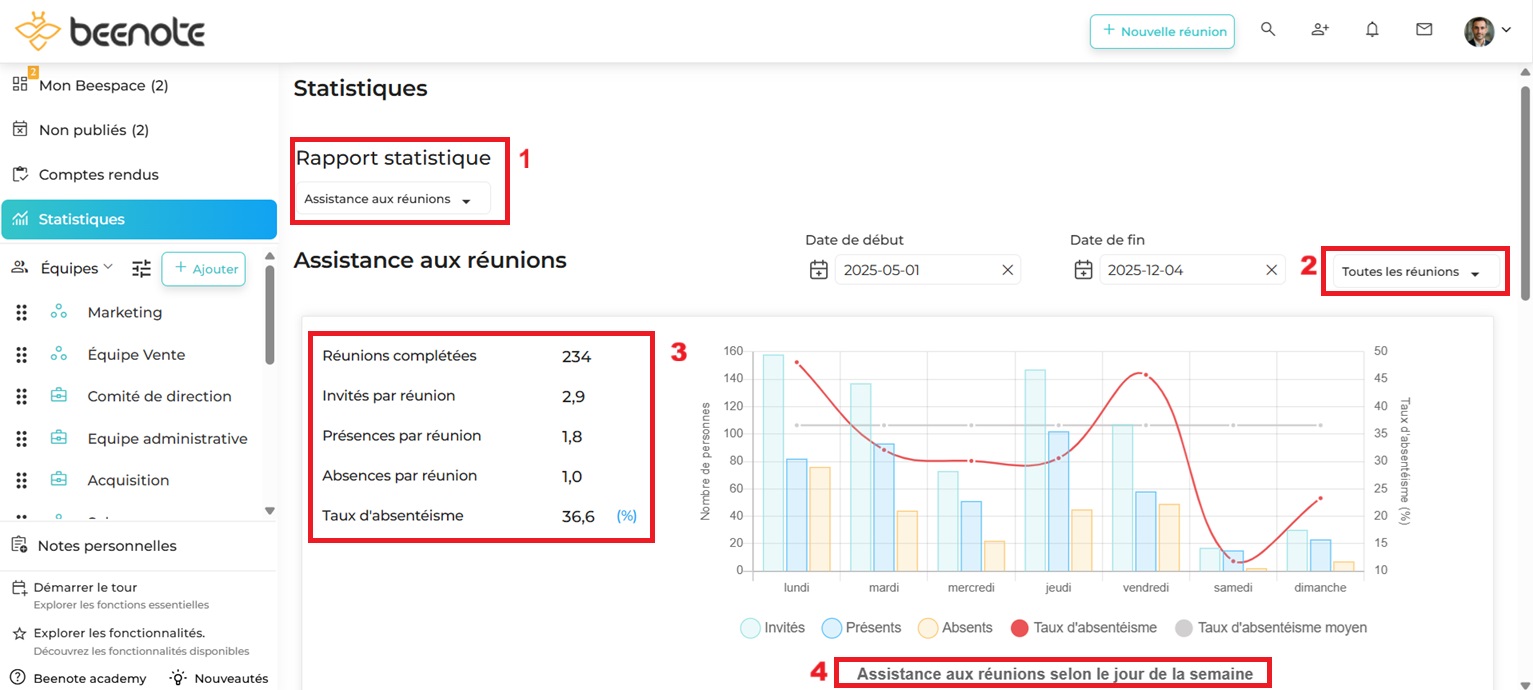
Task: Clear the Date de début field
Action: (x=1007, y=270)
